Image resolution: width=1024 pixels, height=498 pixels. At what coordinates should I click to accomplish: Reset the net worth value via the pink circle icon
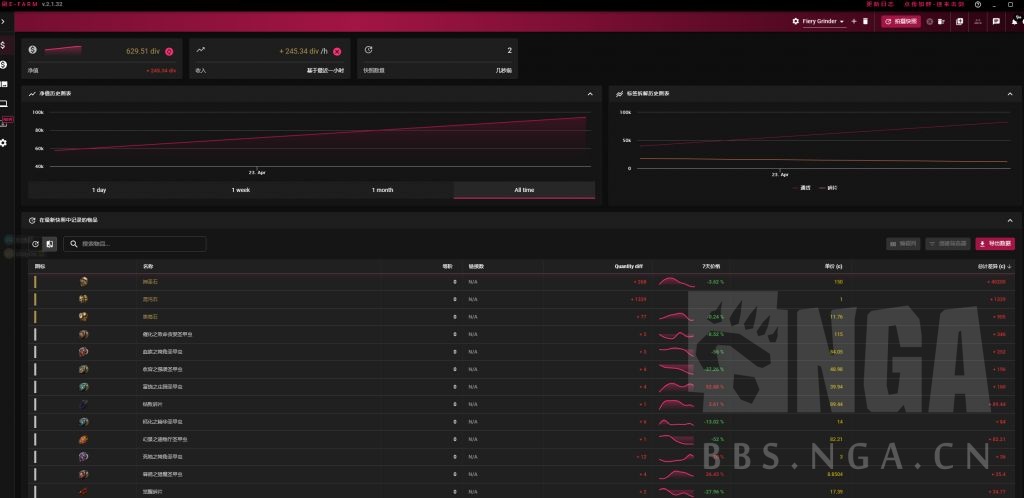[x=169, y=51]
